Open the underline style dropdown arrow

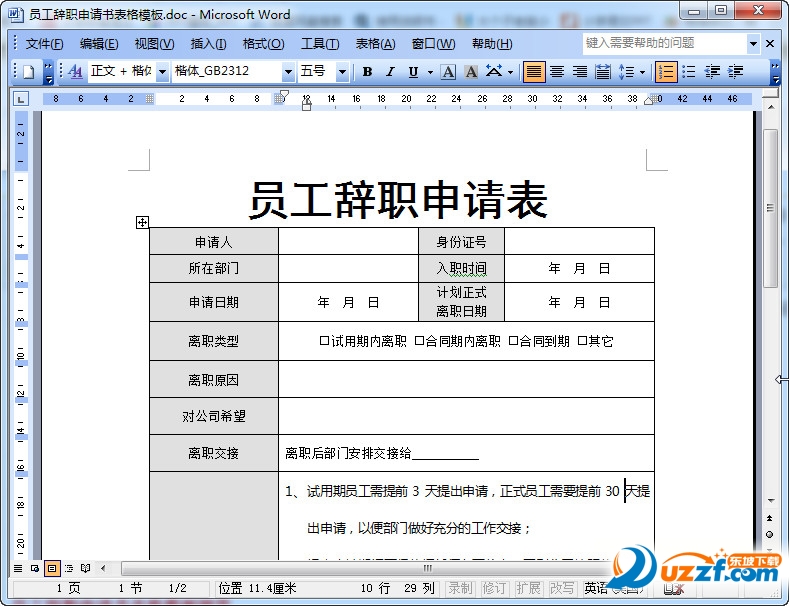(x=430, y=72)
